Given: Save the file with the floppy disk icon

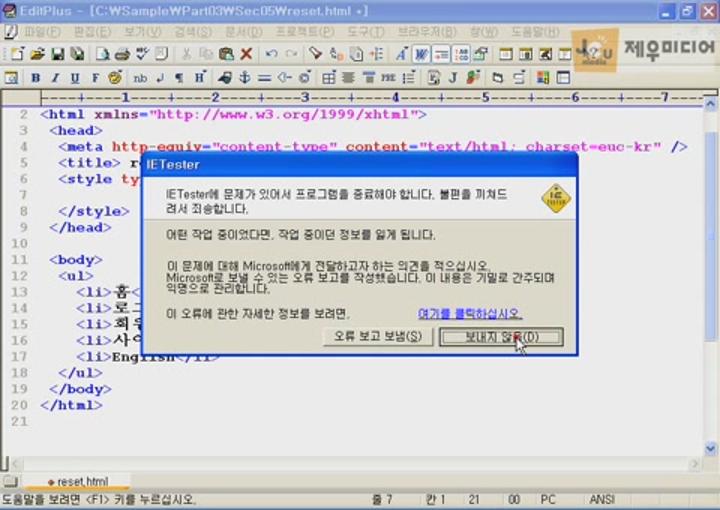Looking at the screenshot, I should (57, 54).
